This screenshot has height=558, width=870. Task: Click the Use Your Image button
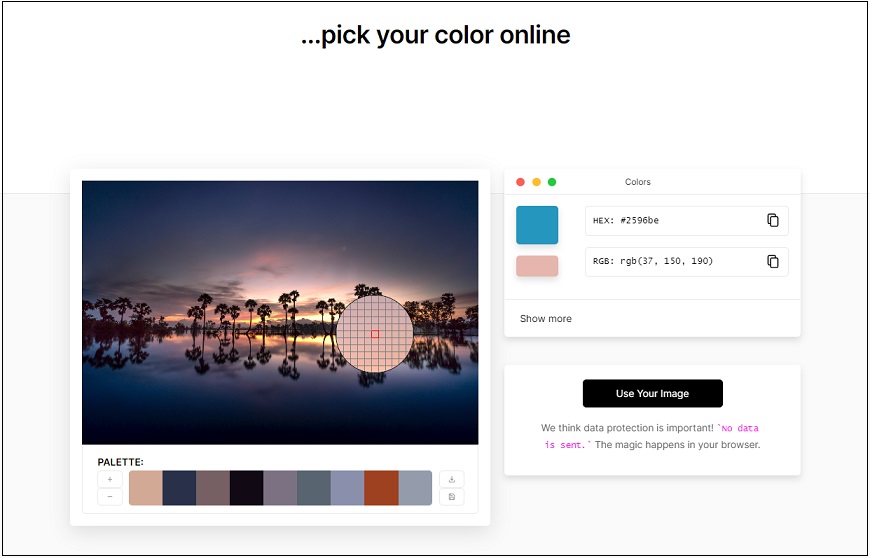652,393
